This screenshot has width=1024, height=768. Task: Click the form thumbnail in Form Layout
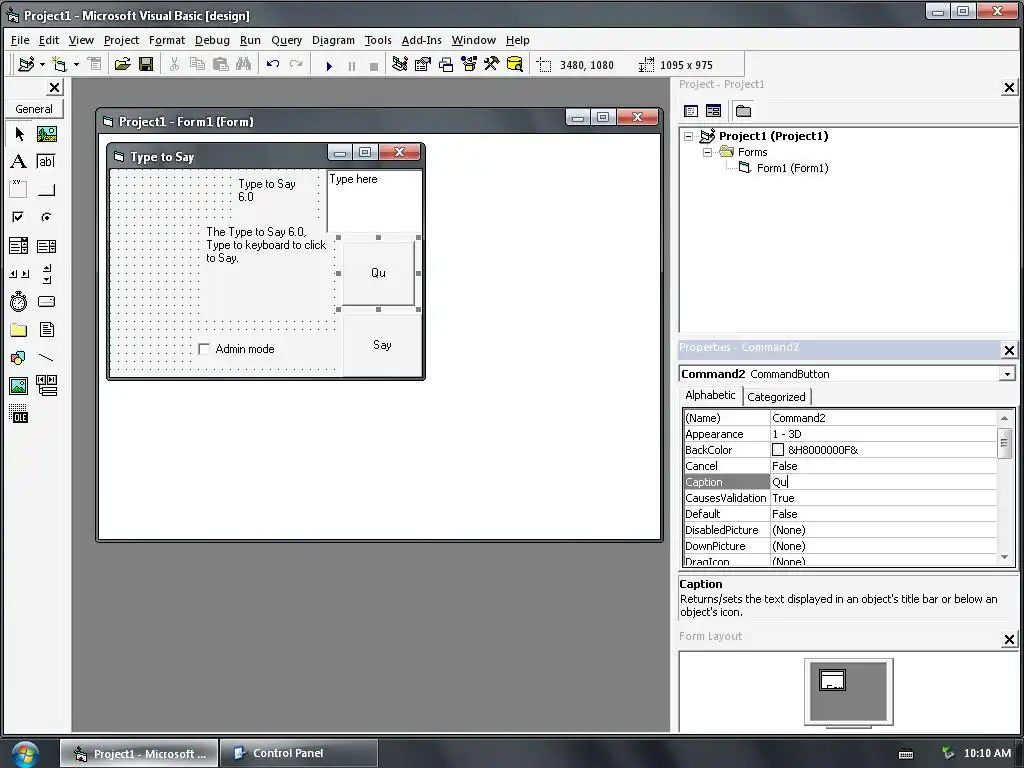click(x=832, y=680)
